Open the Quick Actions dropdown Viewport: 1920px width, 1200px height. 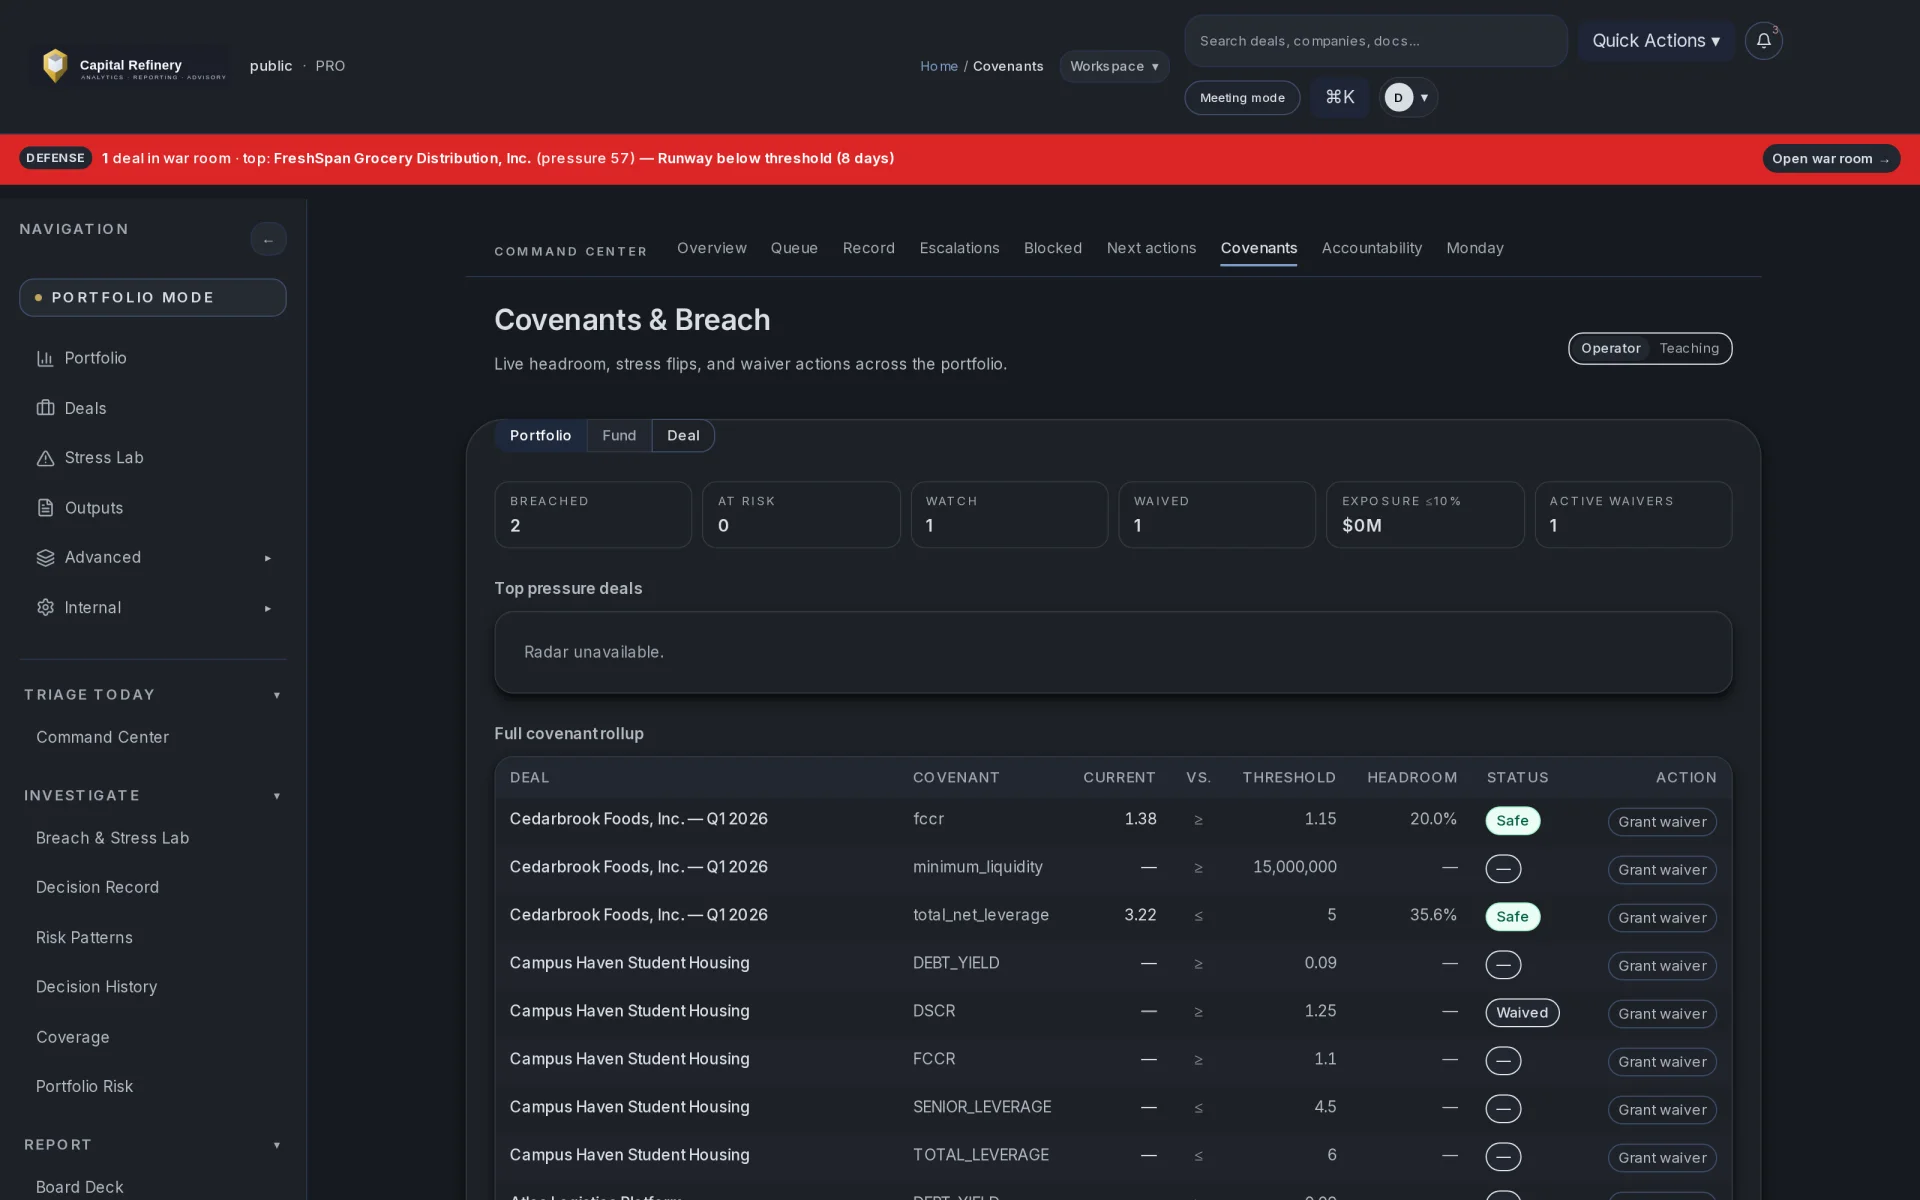1656,41
